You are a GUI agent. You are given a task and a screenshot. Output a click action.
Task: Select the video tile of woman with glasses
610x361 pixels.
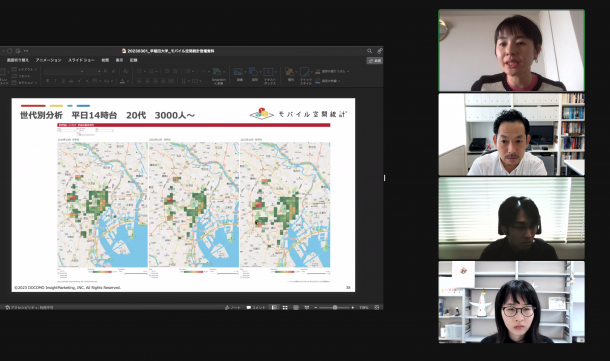[x=512, y=302]
